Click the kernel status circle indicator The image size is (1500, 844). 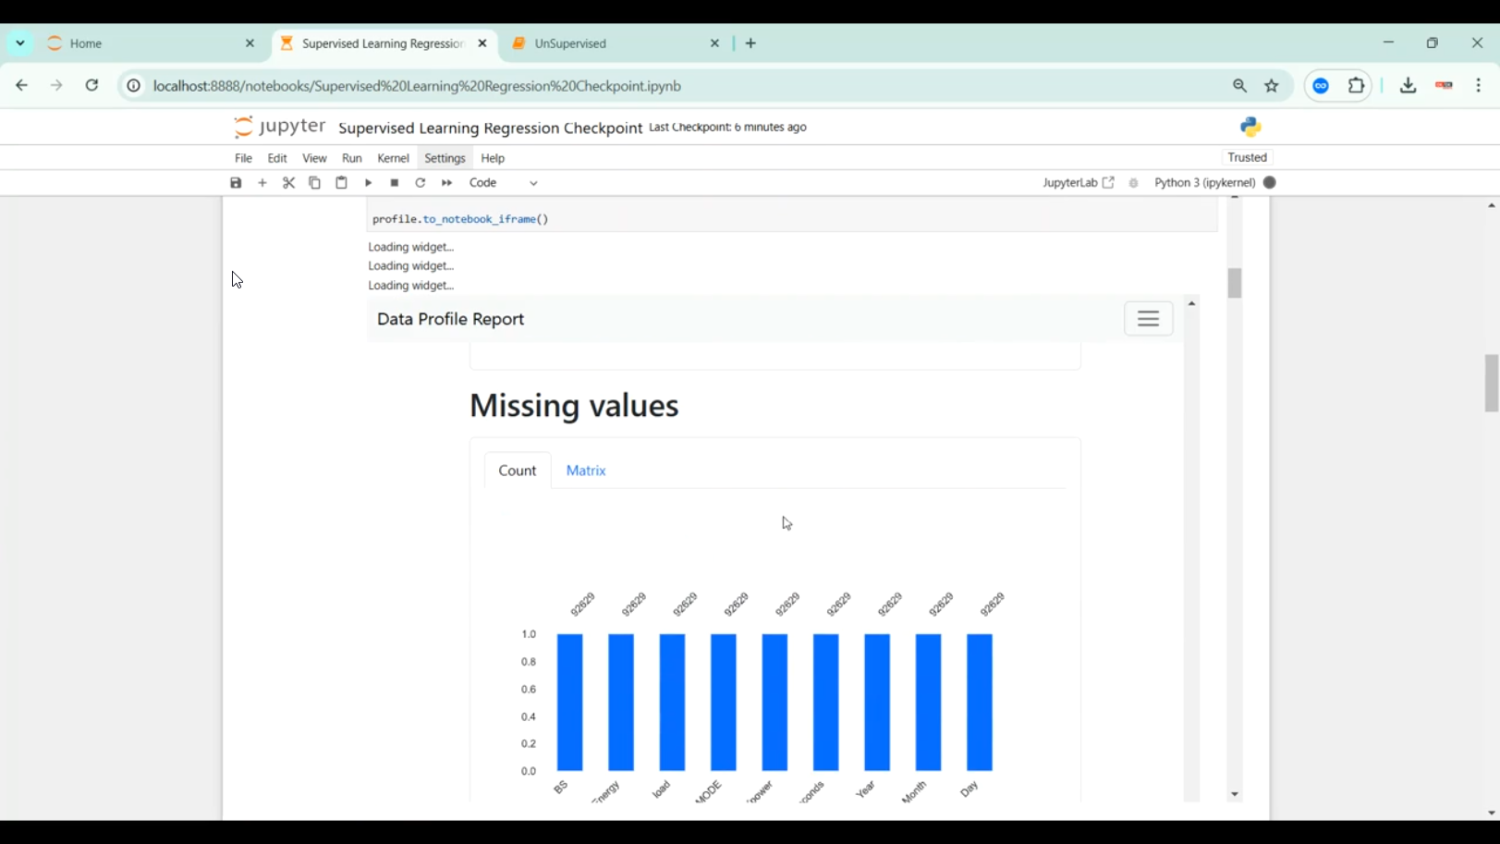coord(1270,183)
